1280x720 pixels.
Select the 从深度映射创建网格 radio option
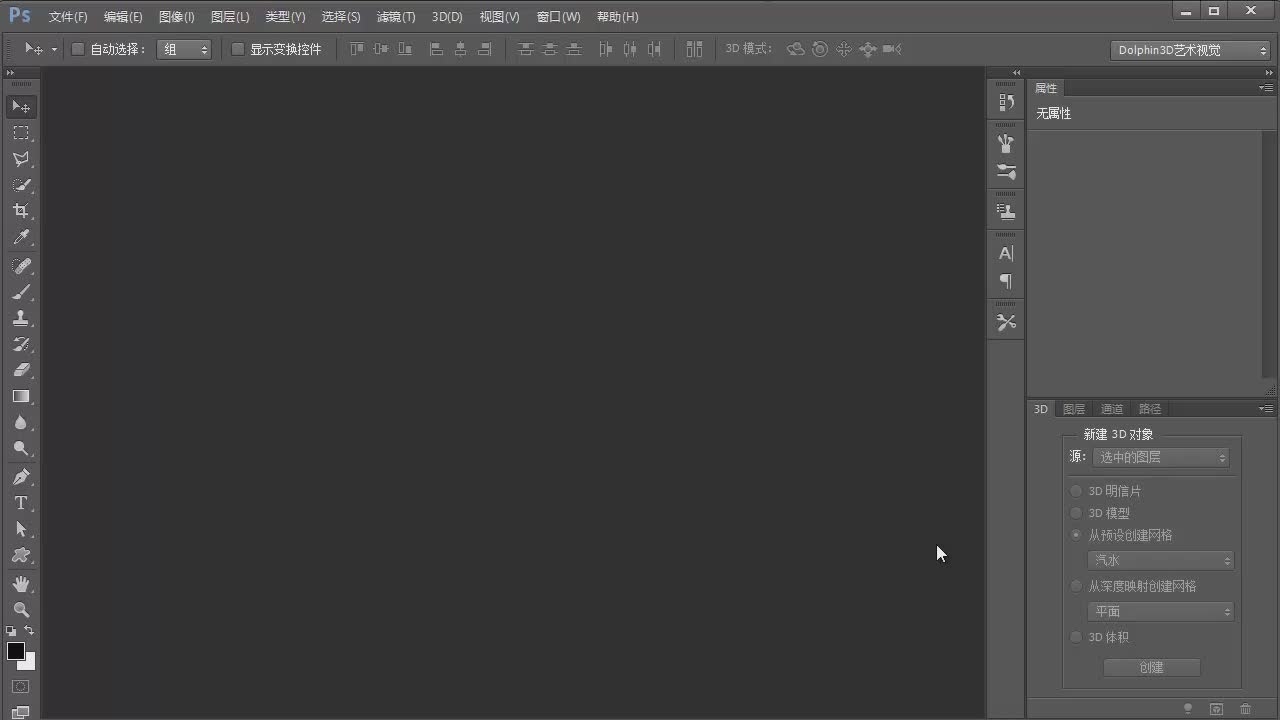click(1076, 586)
